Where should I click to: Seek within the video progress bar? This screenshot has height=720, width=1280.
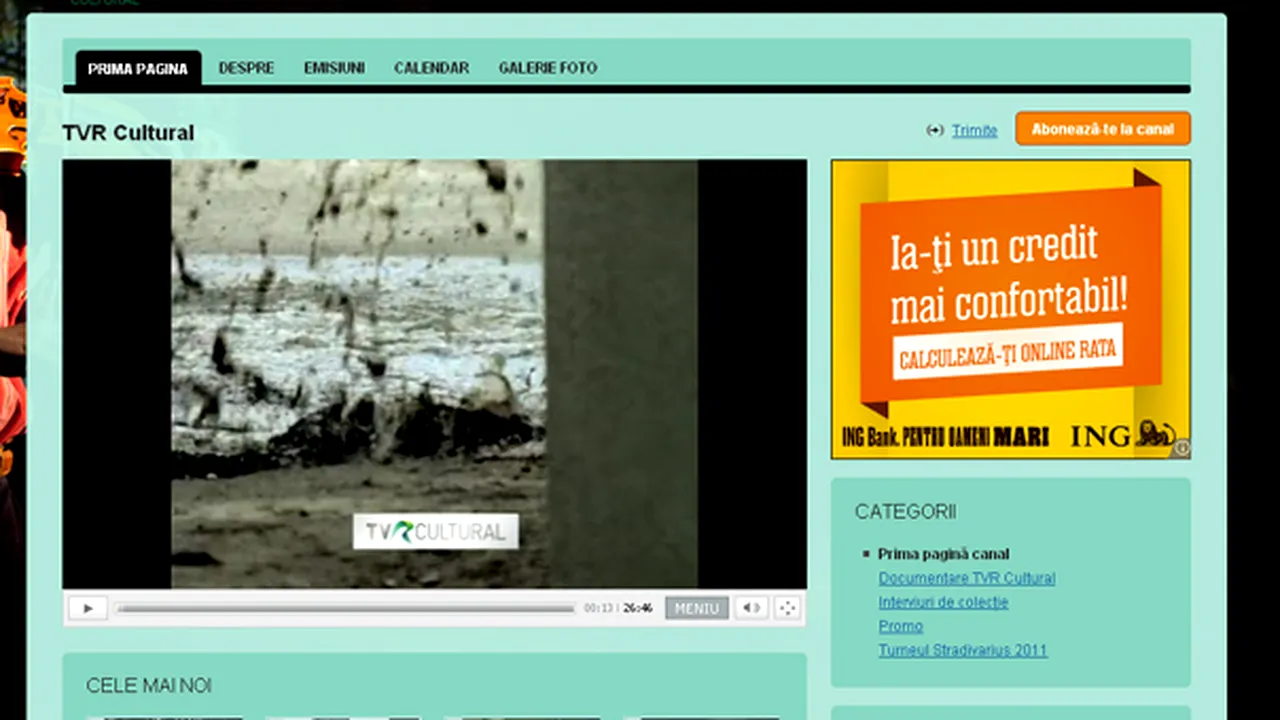click(x=346, y=608)
